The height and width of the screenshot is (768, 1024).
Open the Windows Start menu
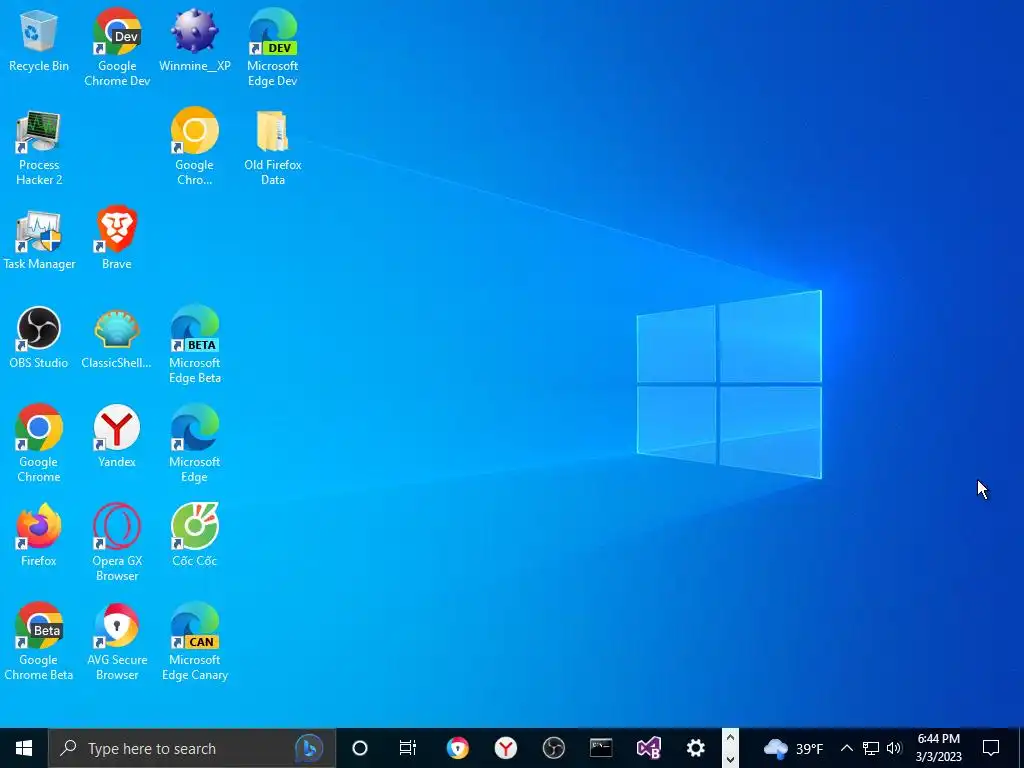pos(24,748)
